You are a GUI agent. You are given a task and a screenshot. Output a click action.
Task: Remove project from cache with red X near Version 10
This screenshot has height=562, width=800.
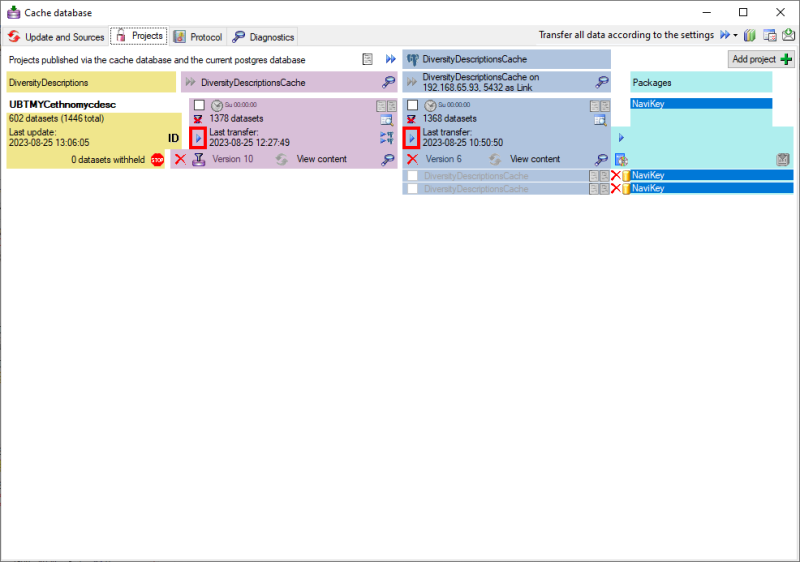(180, 159)
